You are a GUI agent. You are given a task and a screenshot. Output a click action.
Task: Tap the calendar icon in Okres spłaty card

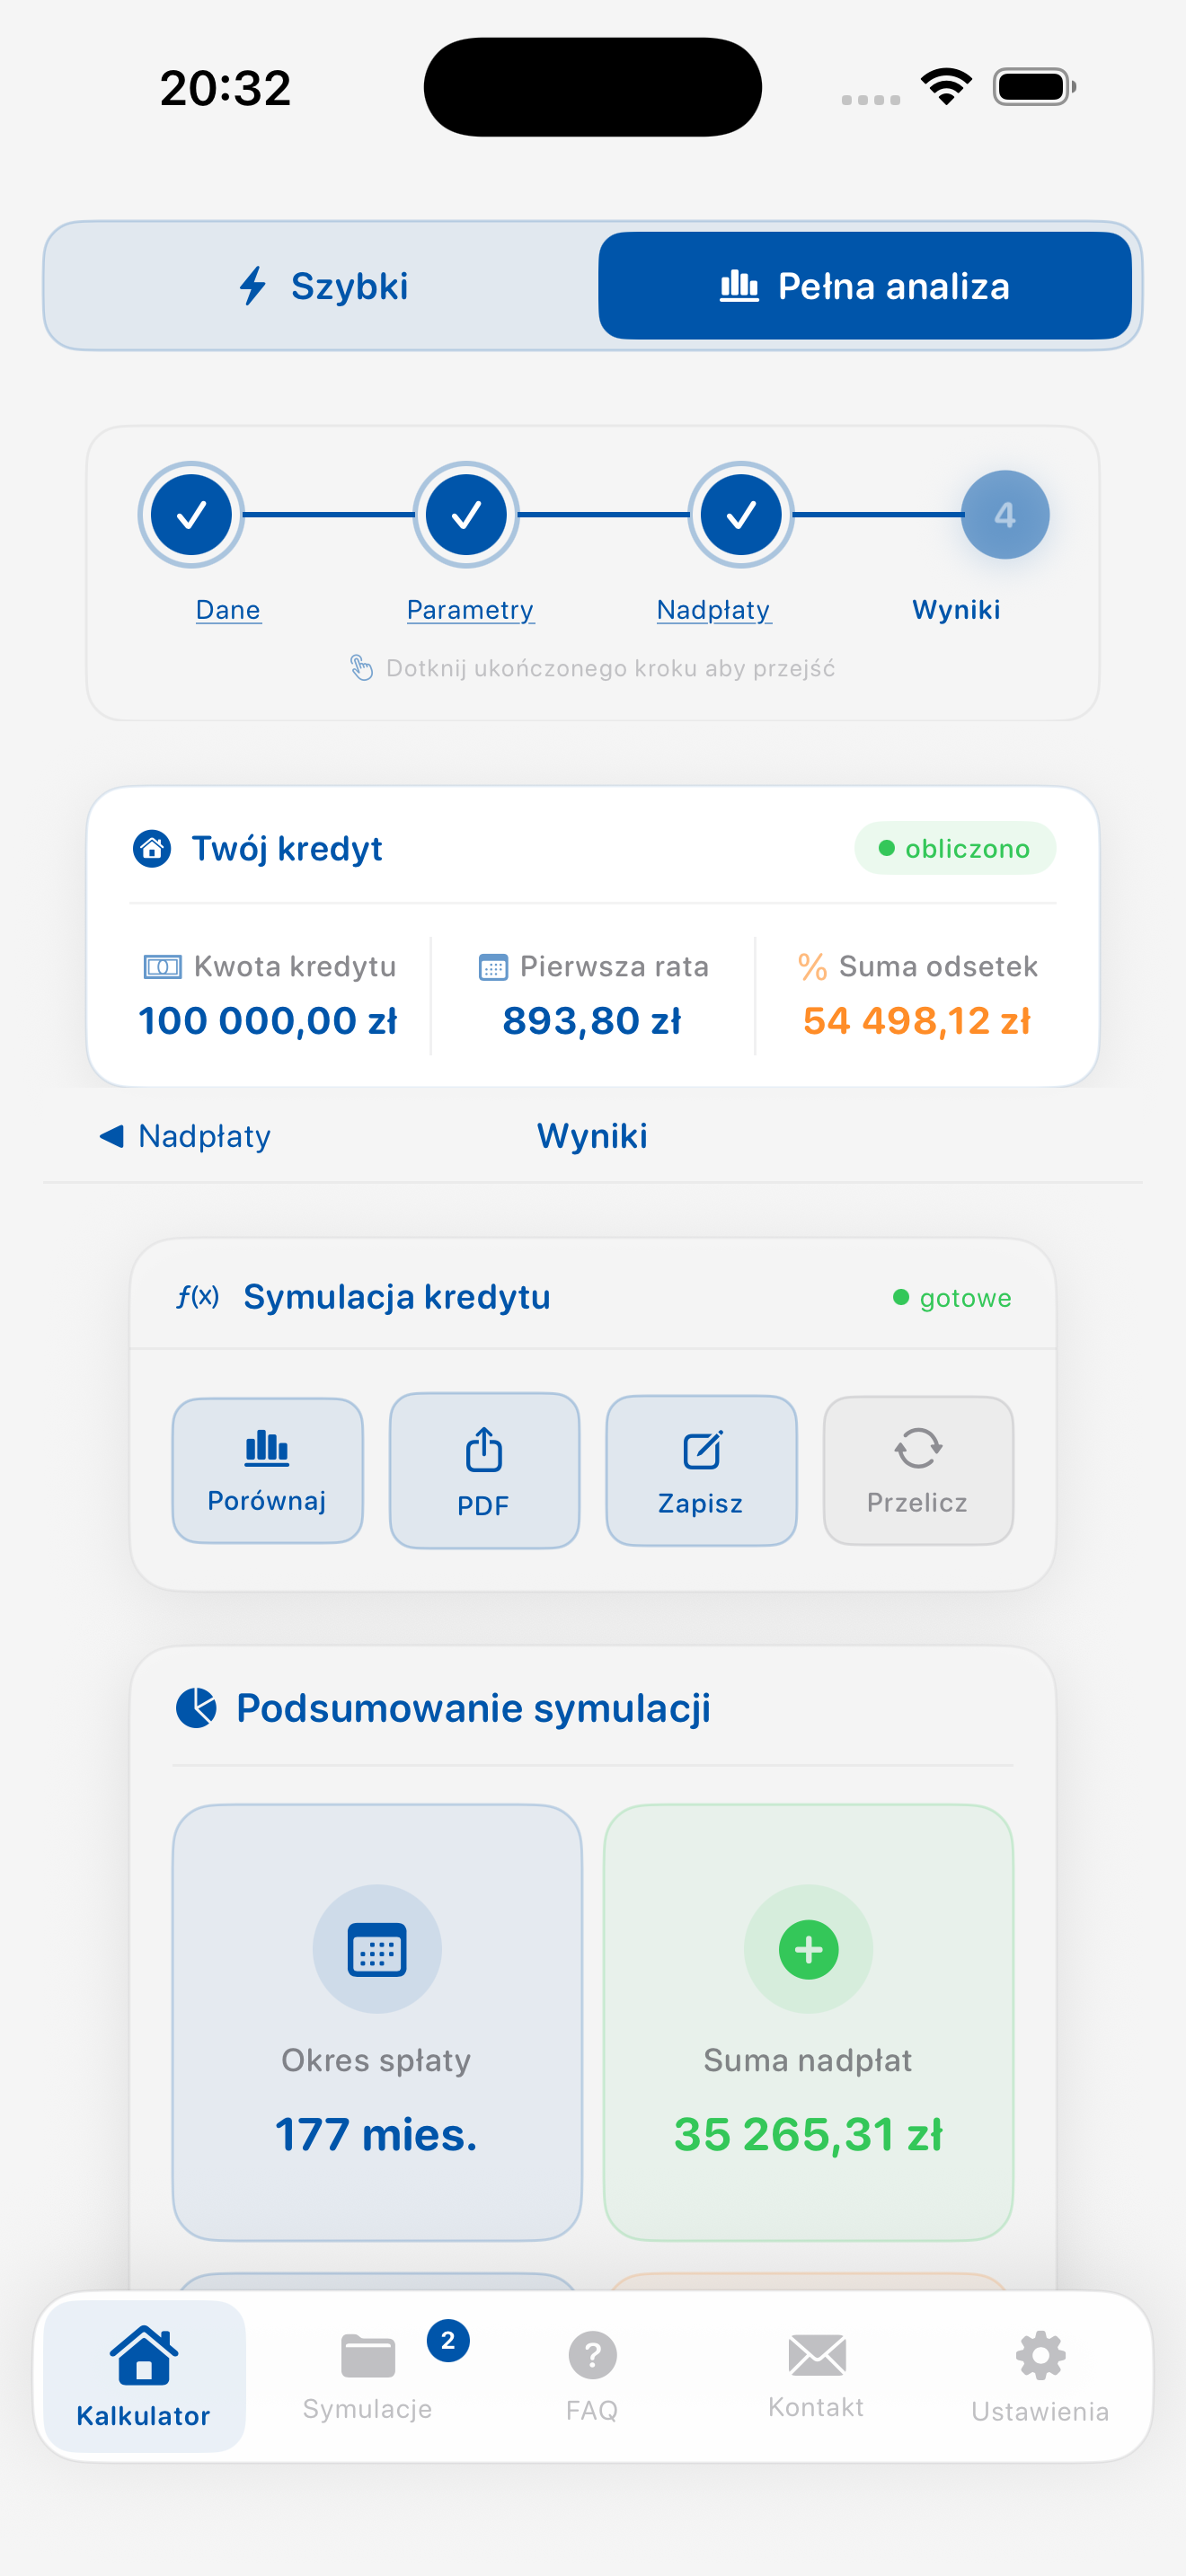[377, 1949]
